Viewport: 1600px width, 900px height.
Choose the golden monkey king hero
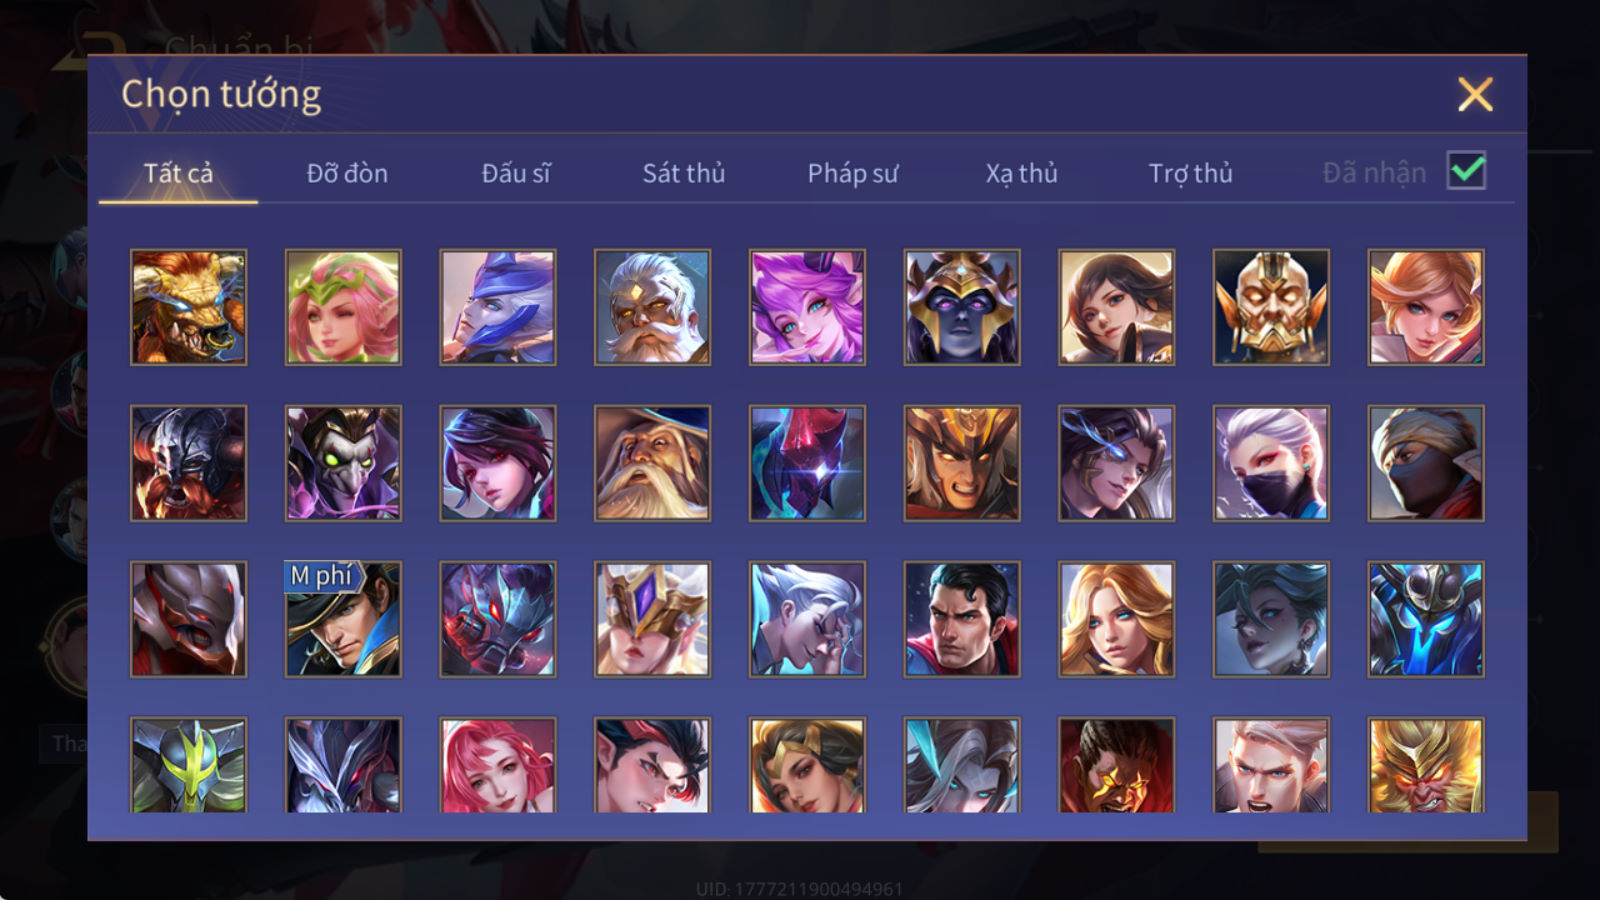pos(1426,765)
